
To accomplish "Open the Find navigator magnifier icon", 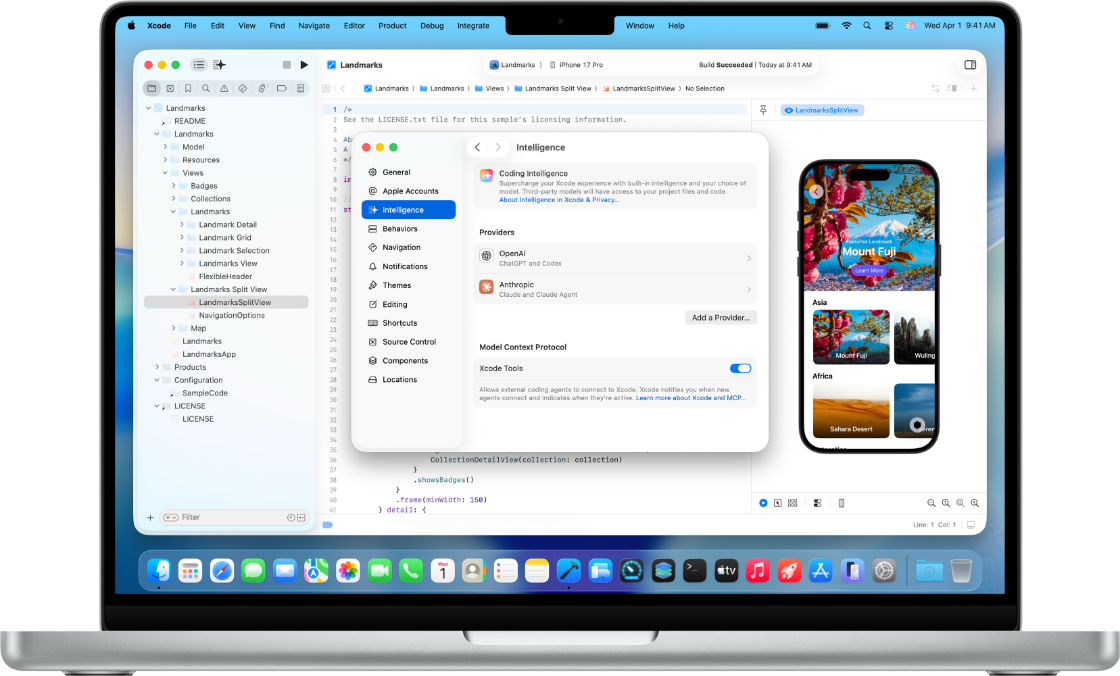I will (206, 88).
